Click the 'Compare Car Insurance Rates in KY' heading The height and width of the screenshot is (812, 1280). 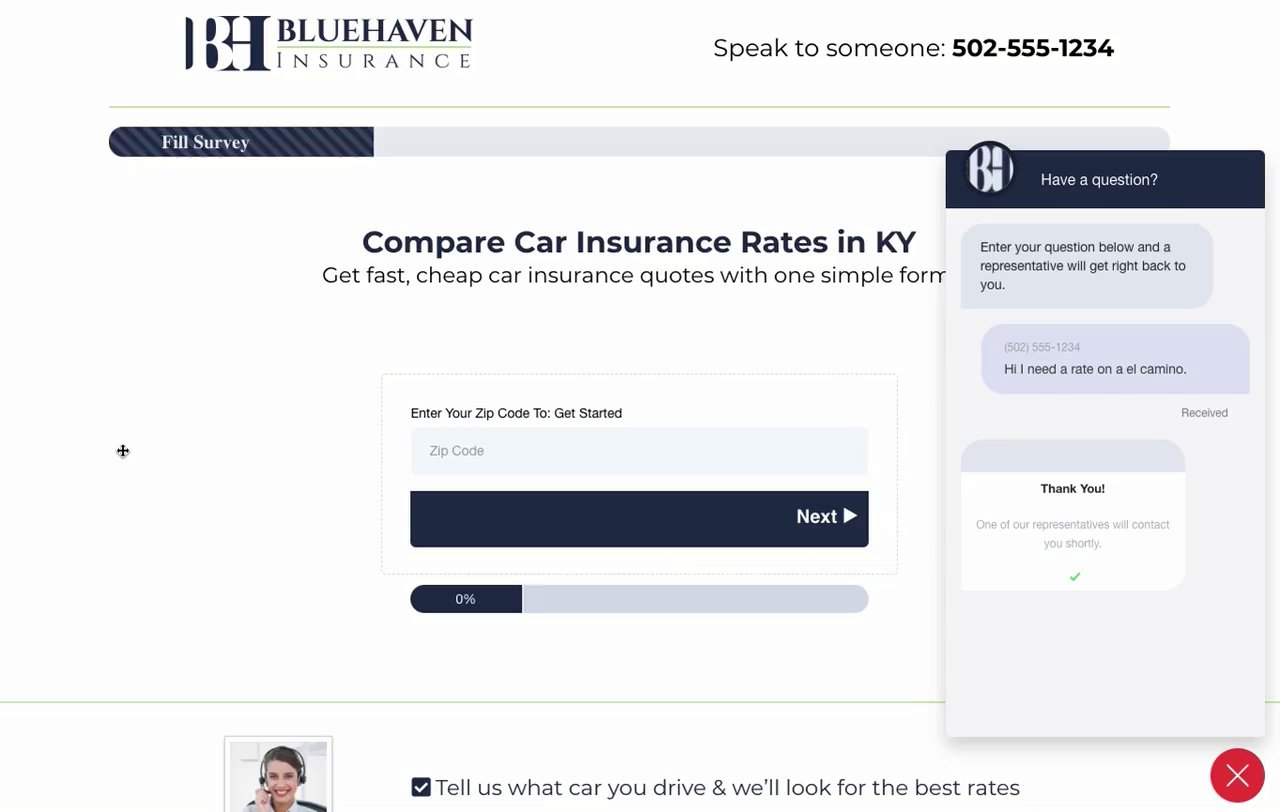638,242
